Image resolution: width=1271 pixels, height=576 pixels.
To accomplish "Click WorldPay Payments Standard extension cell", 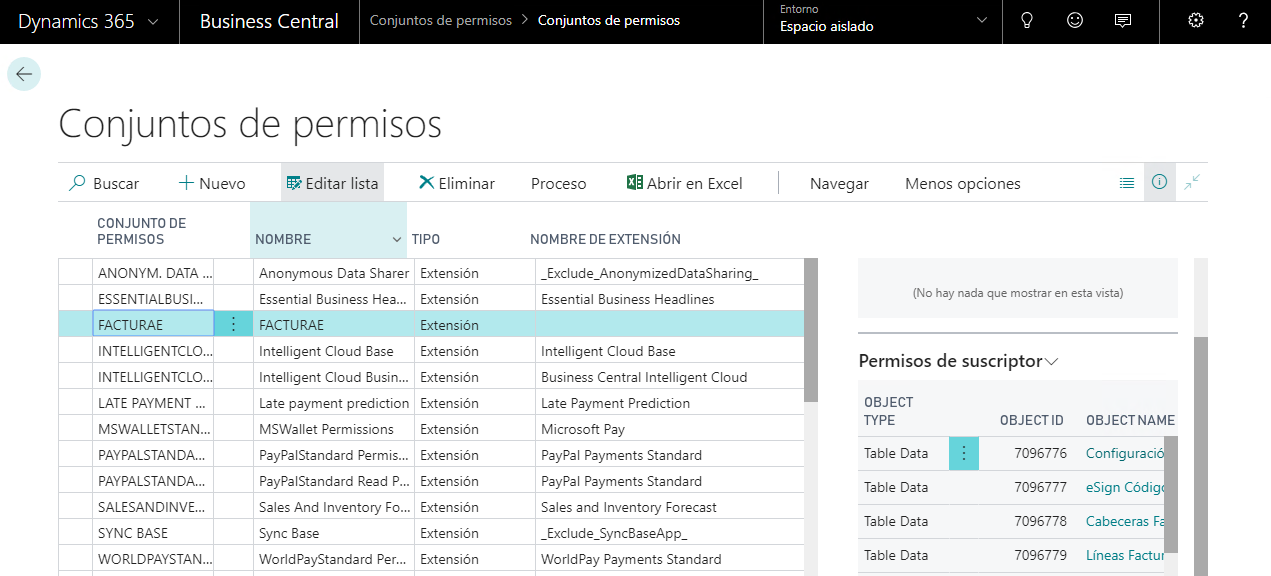I will pos(669,558).
